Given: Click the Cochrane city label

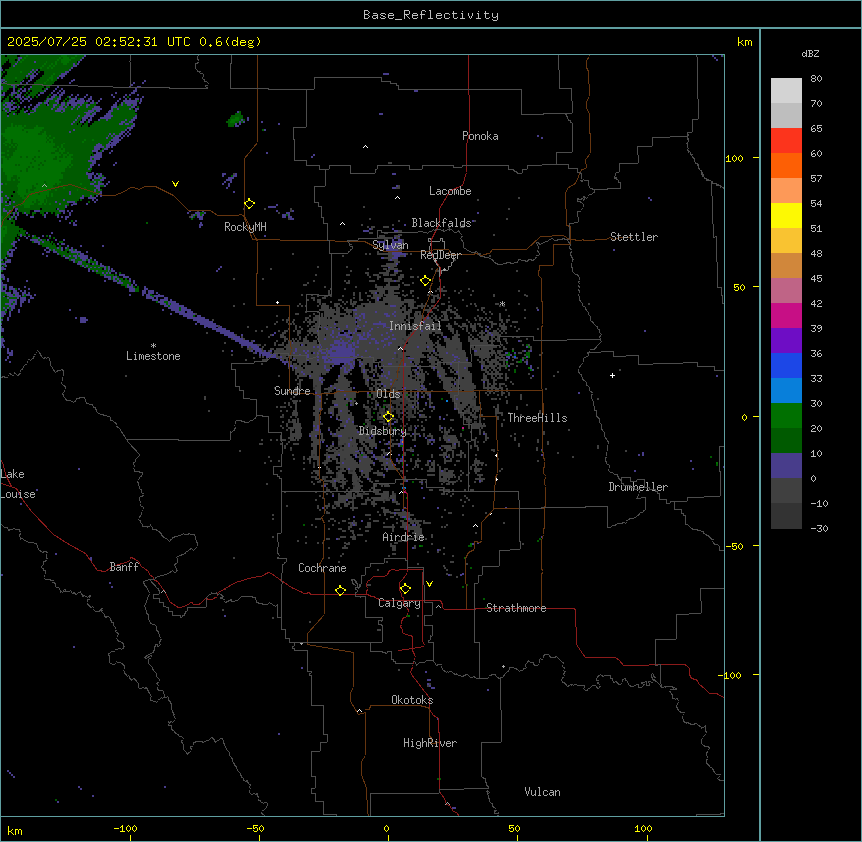Looking at the screenshot, I should coord(322,568).
